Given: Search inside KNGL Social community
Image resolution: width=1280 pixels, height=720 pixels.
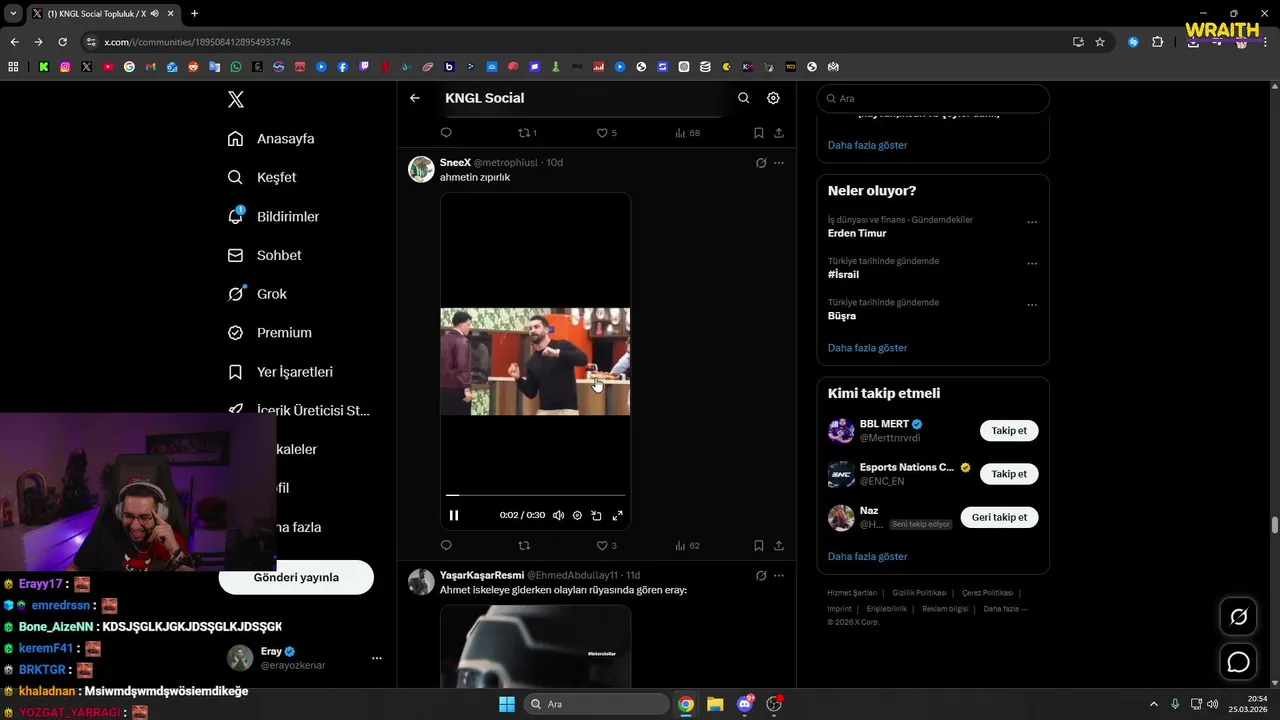Looking at the screenshot, I should click(x=743, y=98).
